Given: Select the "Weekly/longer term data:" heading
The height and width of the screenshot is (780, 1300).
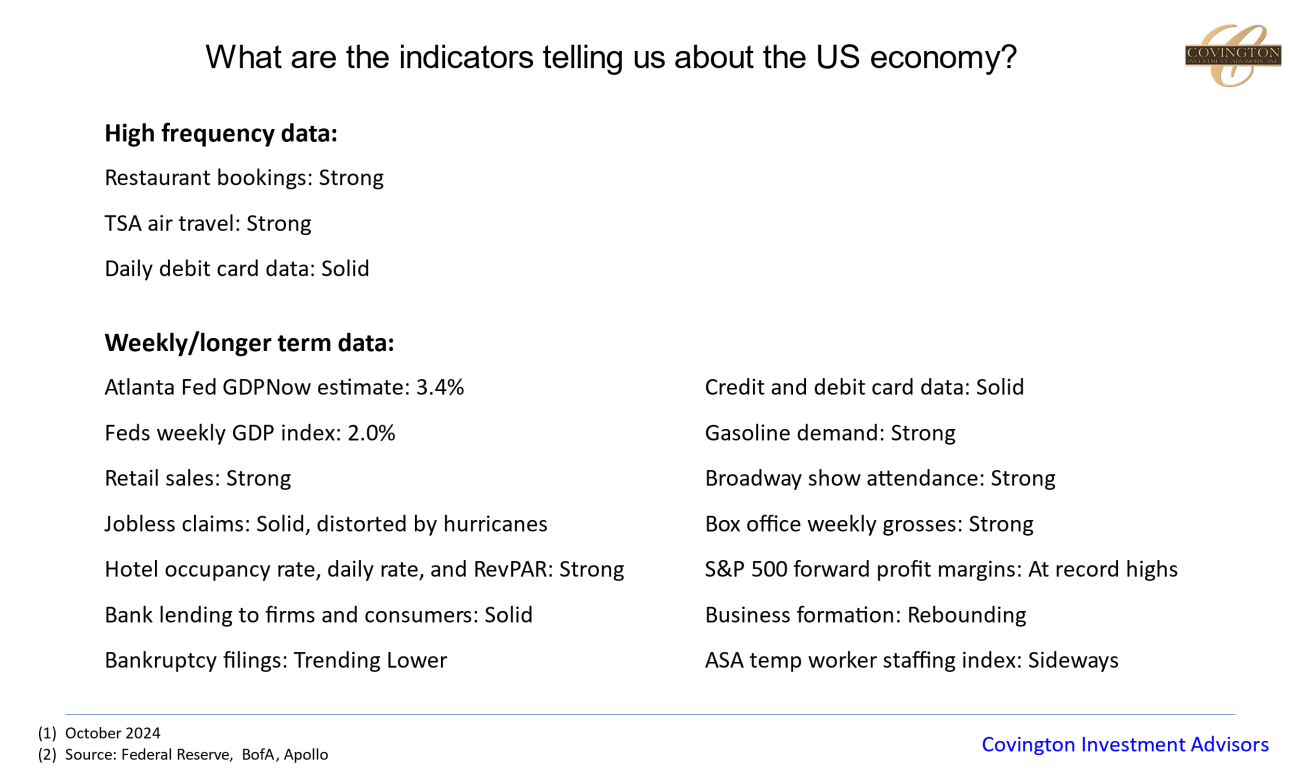Looking at the screenshot, I should 249,343.
